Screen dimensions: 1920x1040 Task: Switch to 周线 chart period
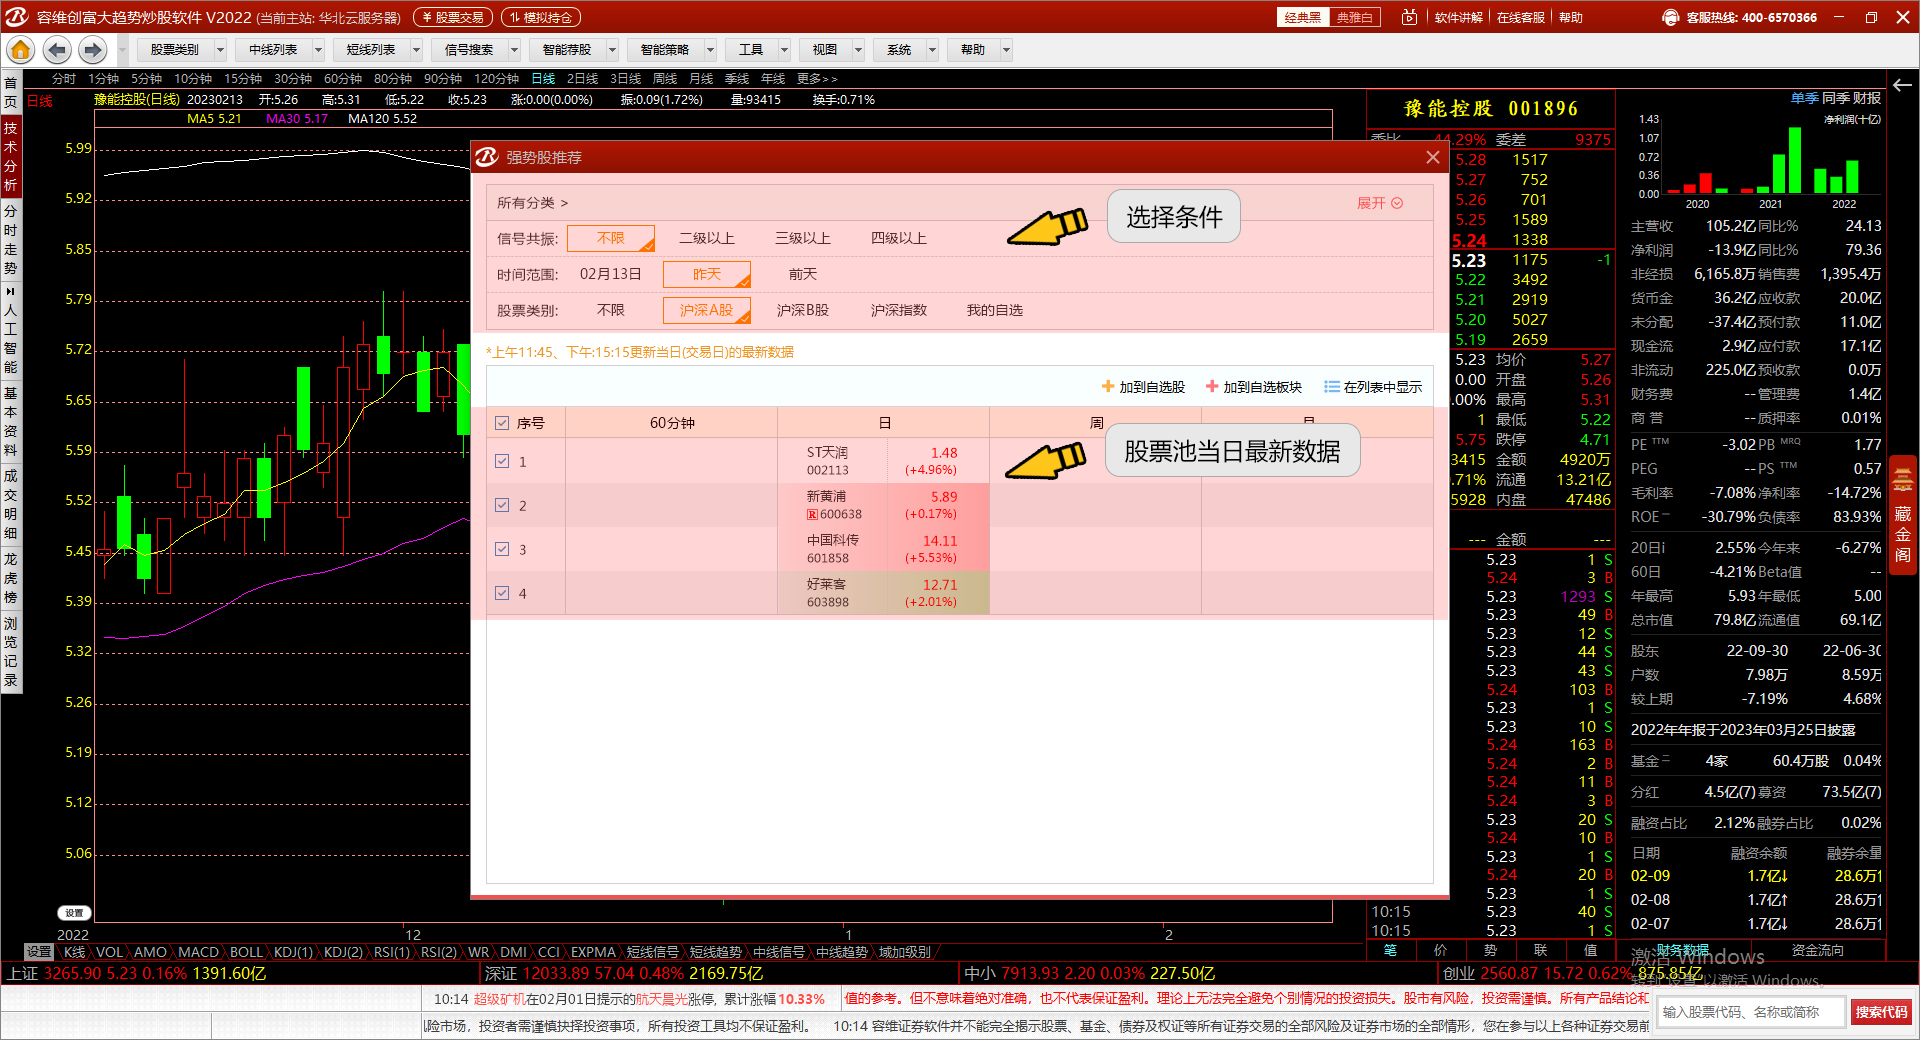point(665,79)
